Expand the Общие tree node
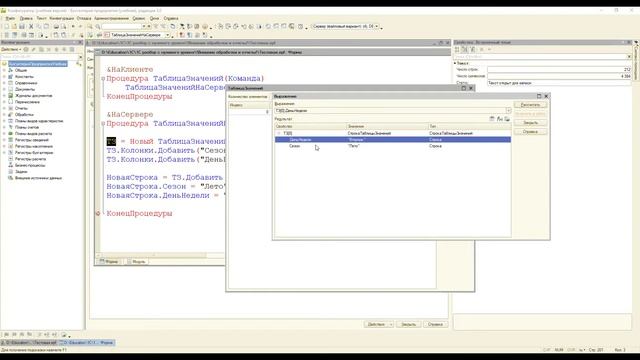Screen dimensions: 640x360 (4, 70)
